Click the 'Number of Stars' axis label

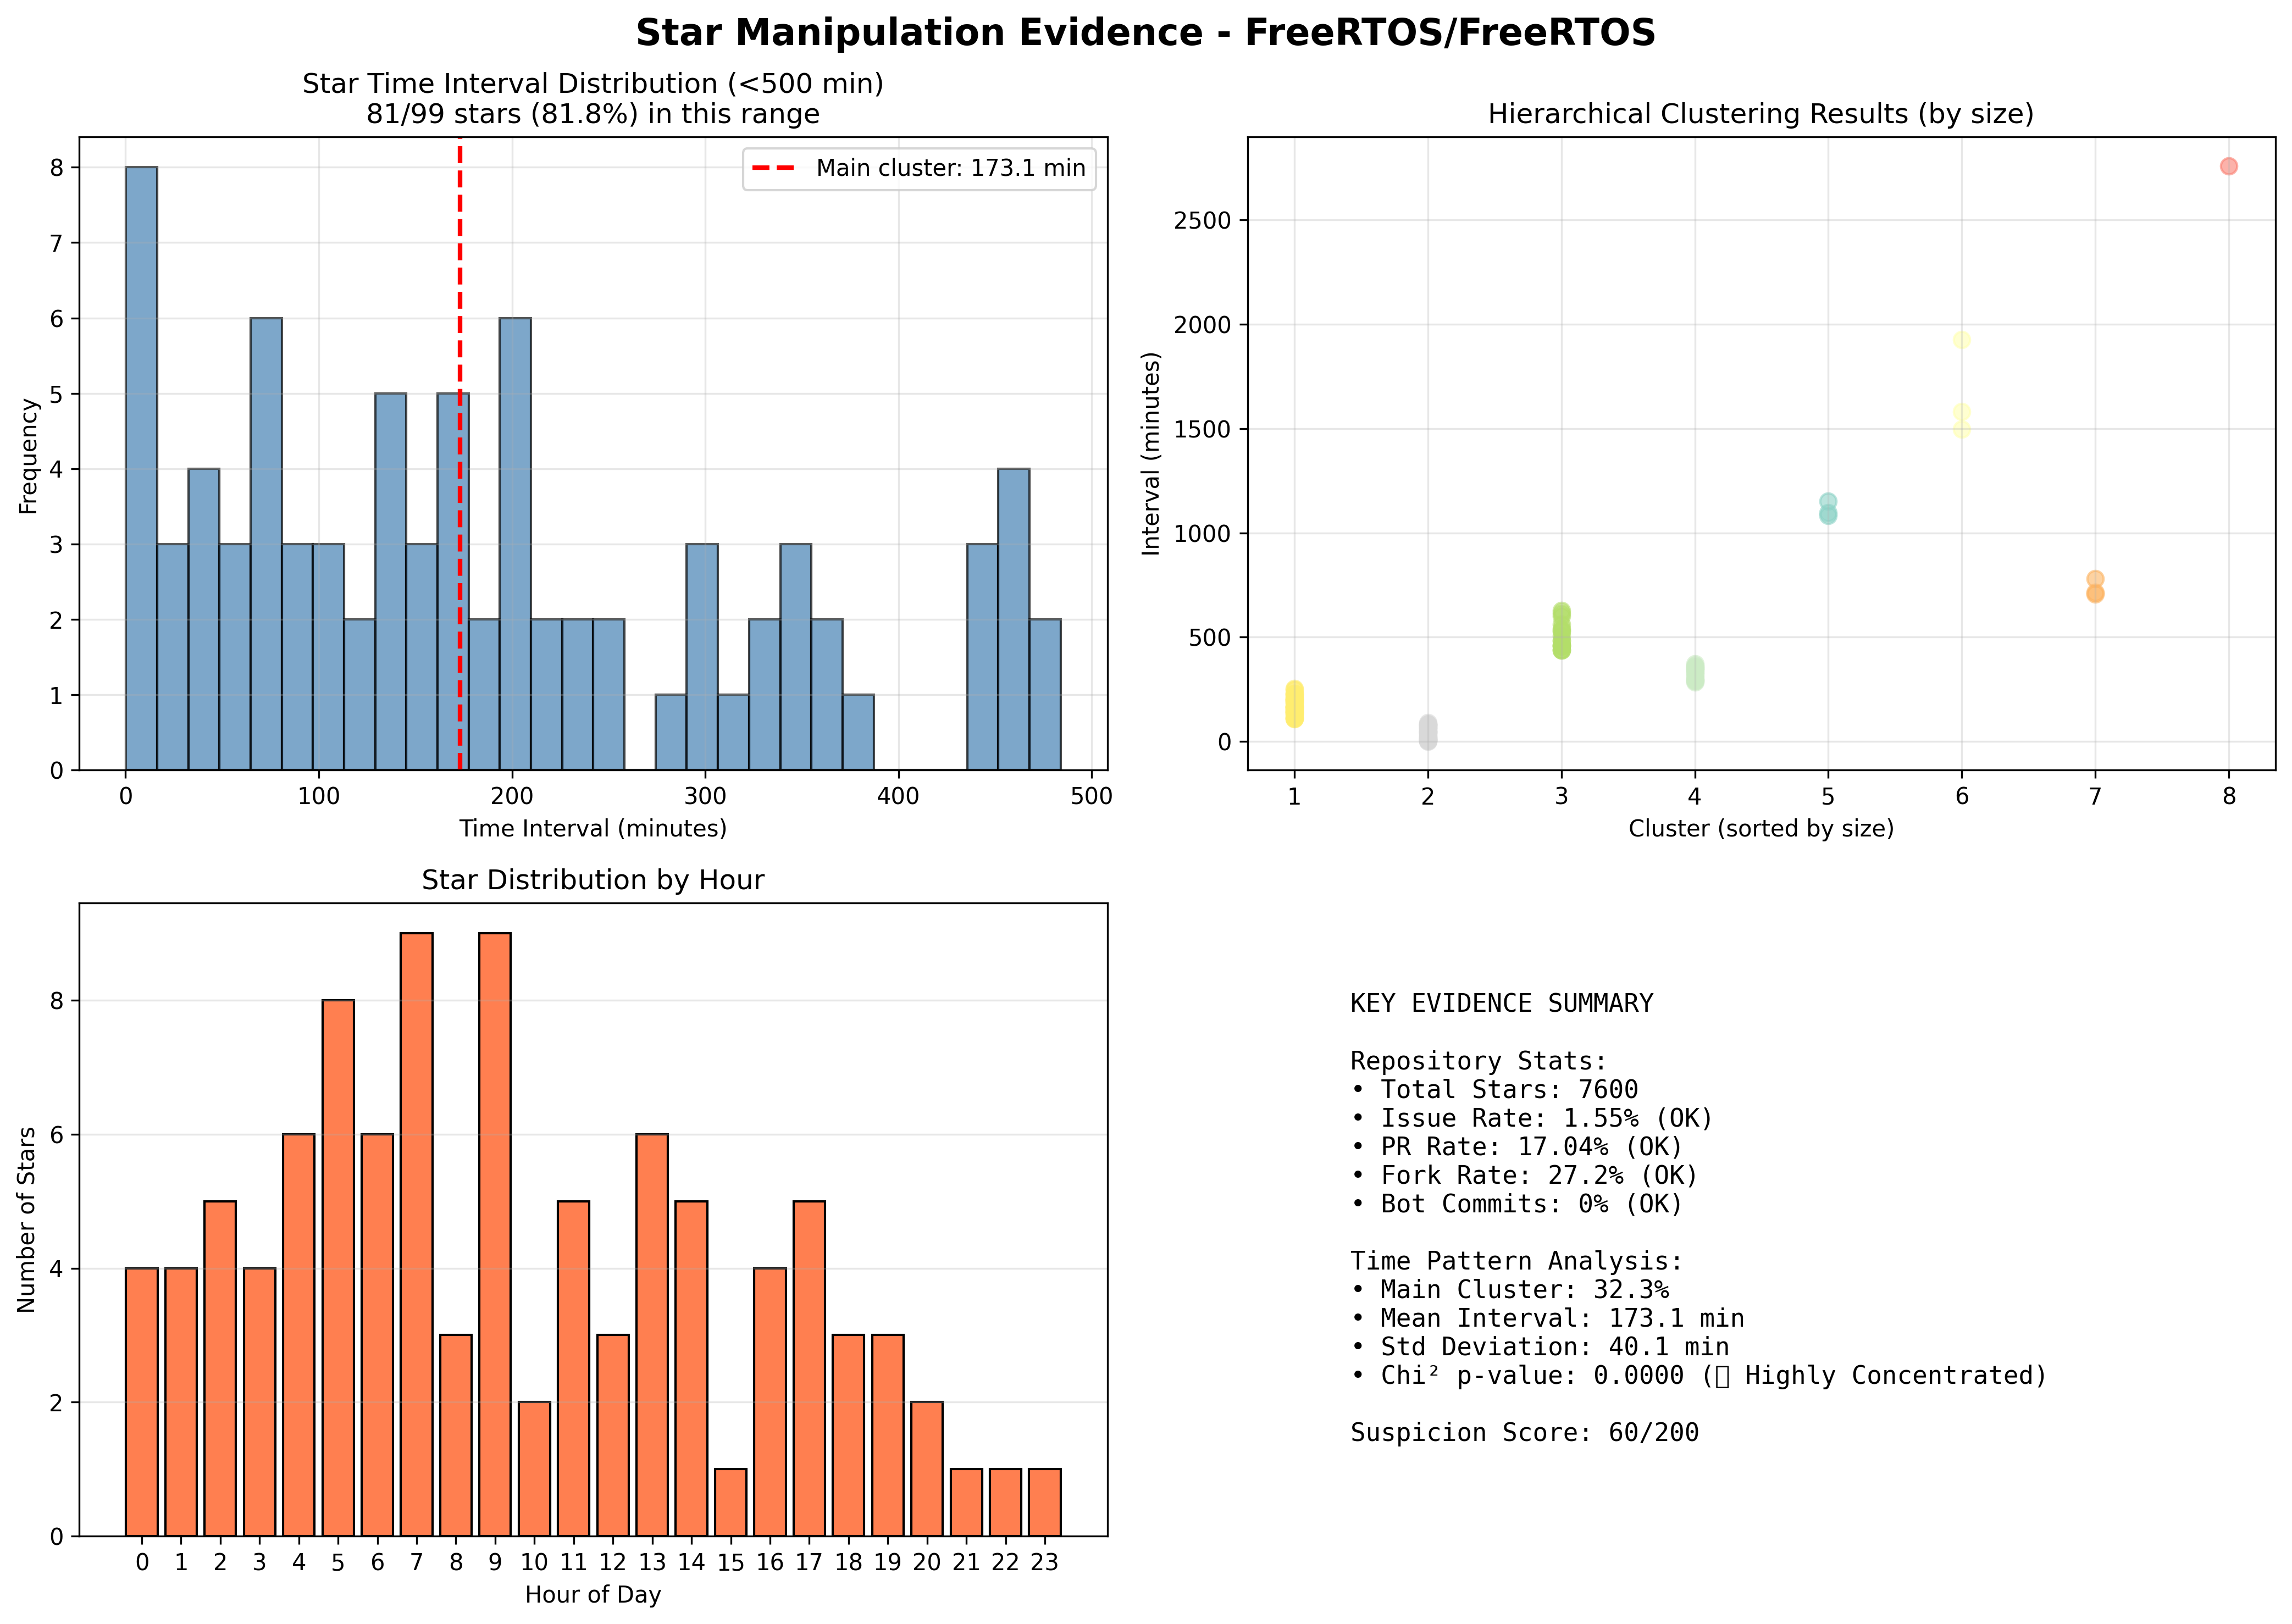point(27,1220)
